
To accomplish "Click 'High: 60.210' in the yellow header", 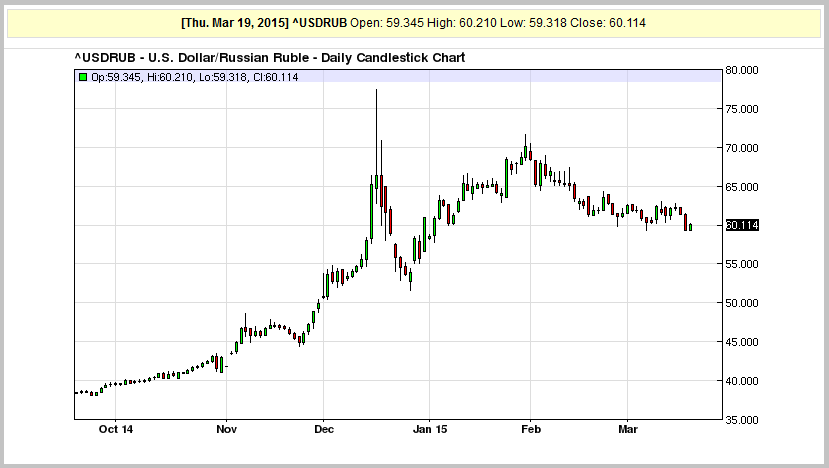I will 460,23.
